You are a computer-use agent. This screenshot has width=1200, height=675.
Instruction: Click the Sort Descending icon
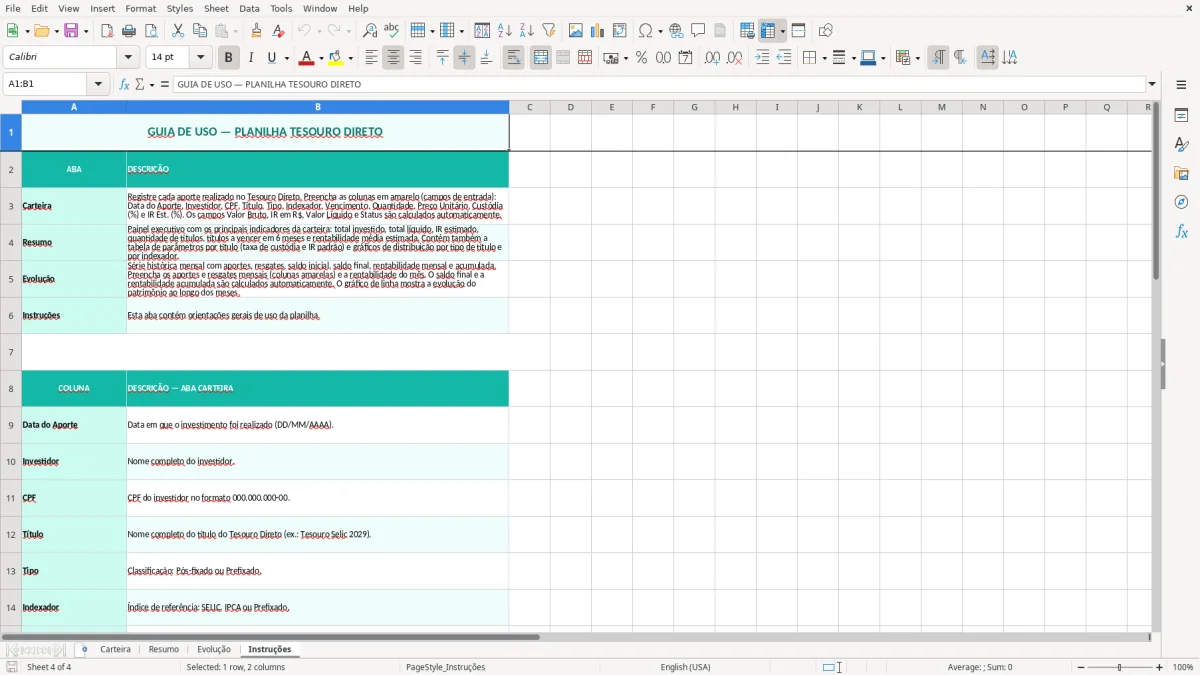tap(527, 31)
